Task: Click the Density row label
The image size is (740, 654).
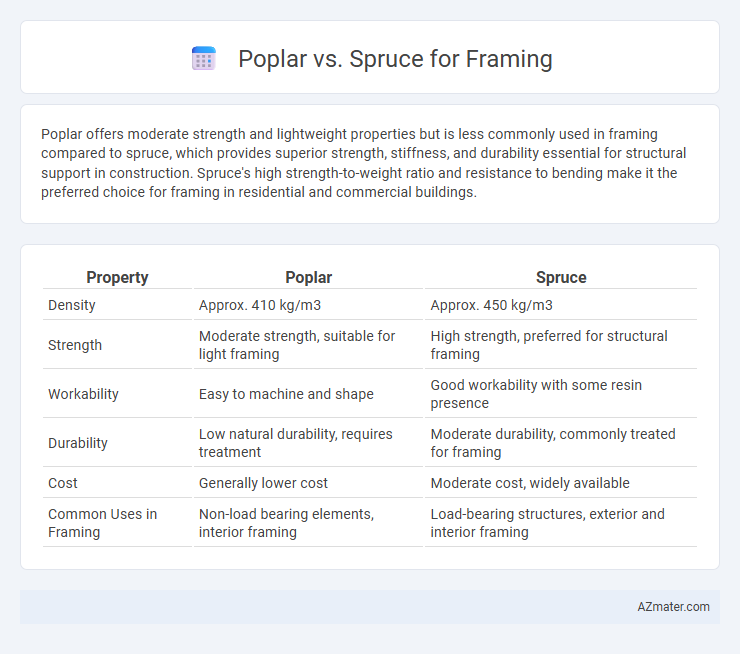Action: pos(72,305)
